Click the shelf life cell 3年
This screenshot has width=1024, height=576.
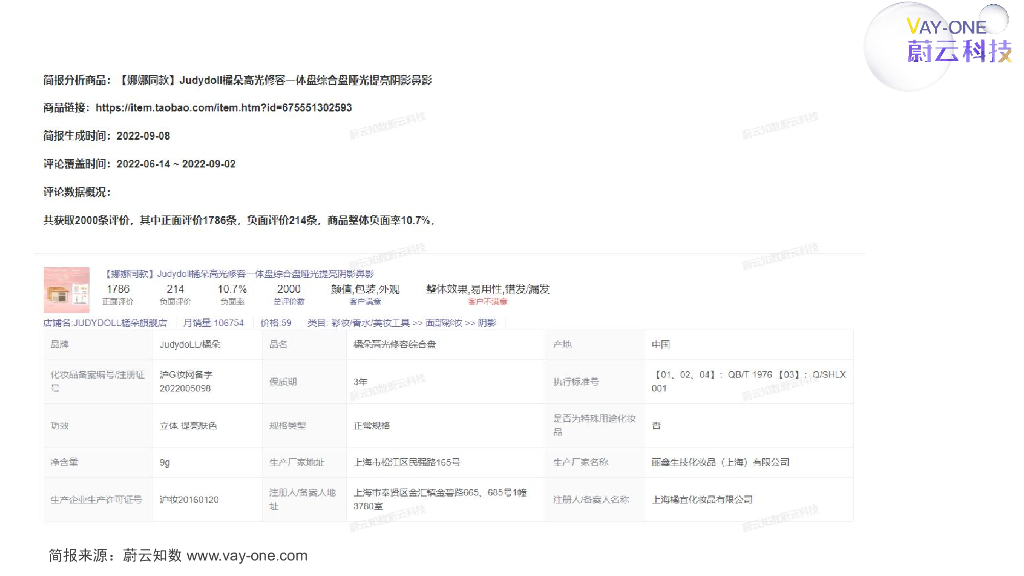point(445,381)
